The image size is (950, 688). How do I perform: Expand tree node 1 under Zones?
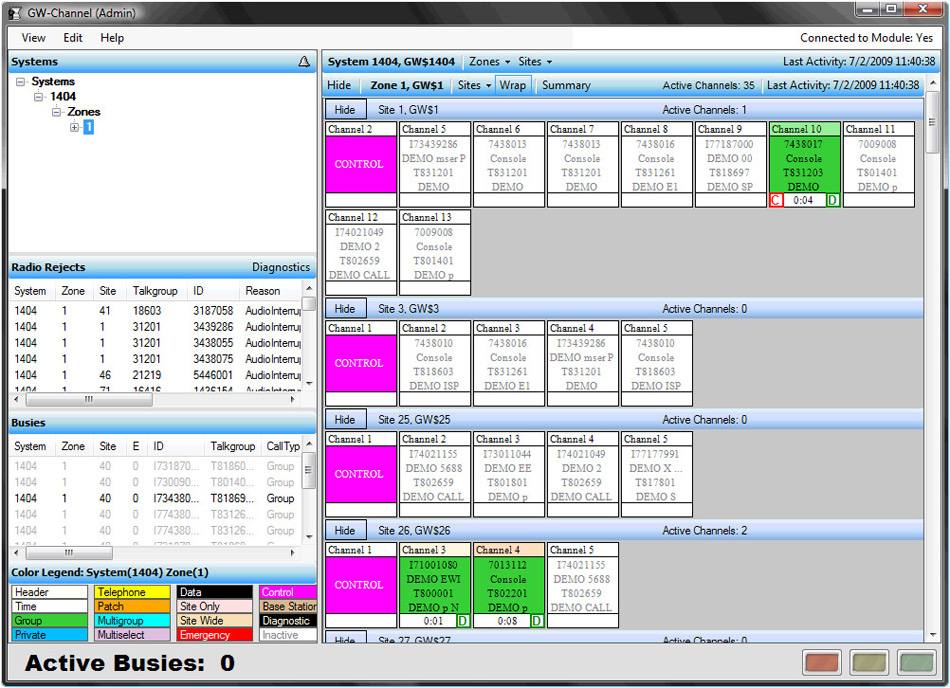tap(73, 127)
